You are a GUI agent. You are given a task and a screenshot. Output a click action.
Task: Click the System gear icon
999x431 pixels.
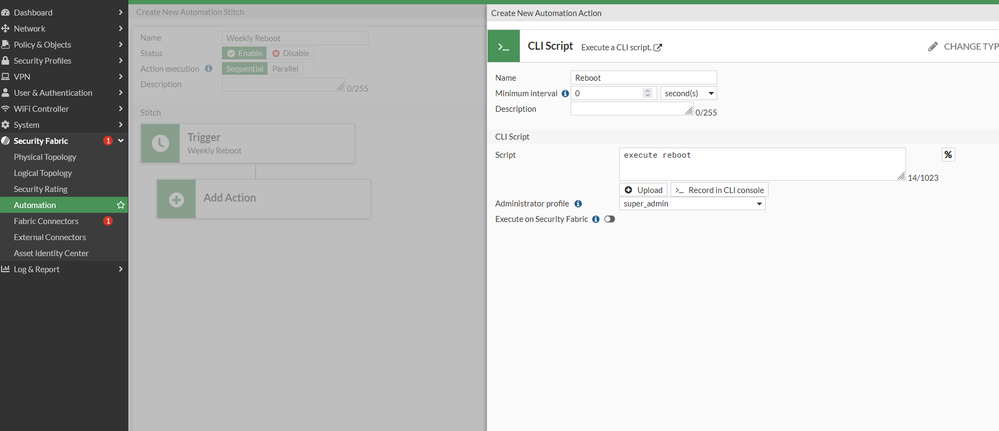6,125
